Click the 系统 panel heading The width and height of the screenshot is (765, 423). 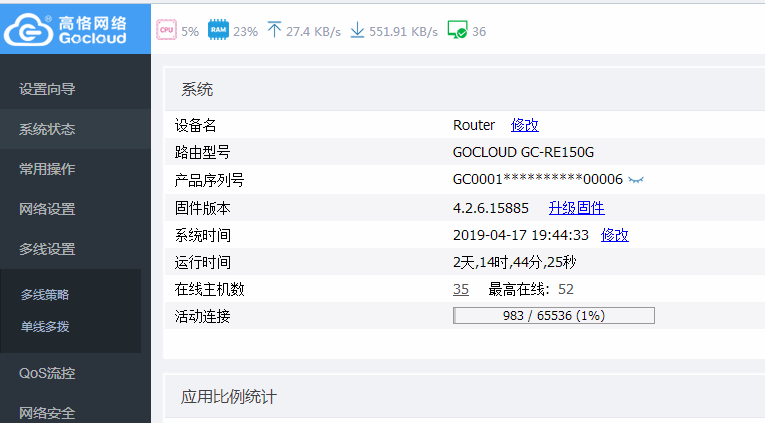click(x=197, y=89)
